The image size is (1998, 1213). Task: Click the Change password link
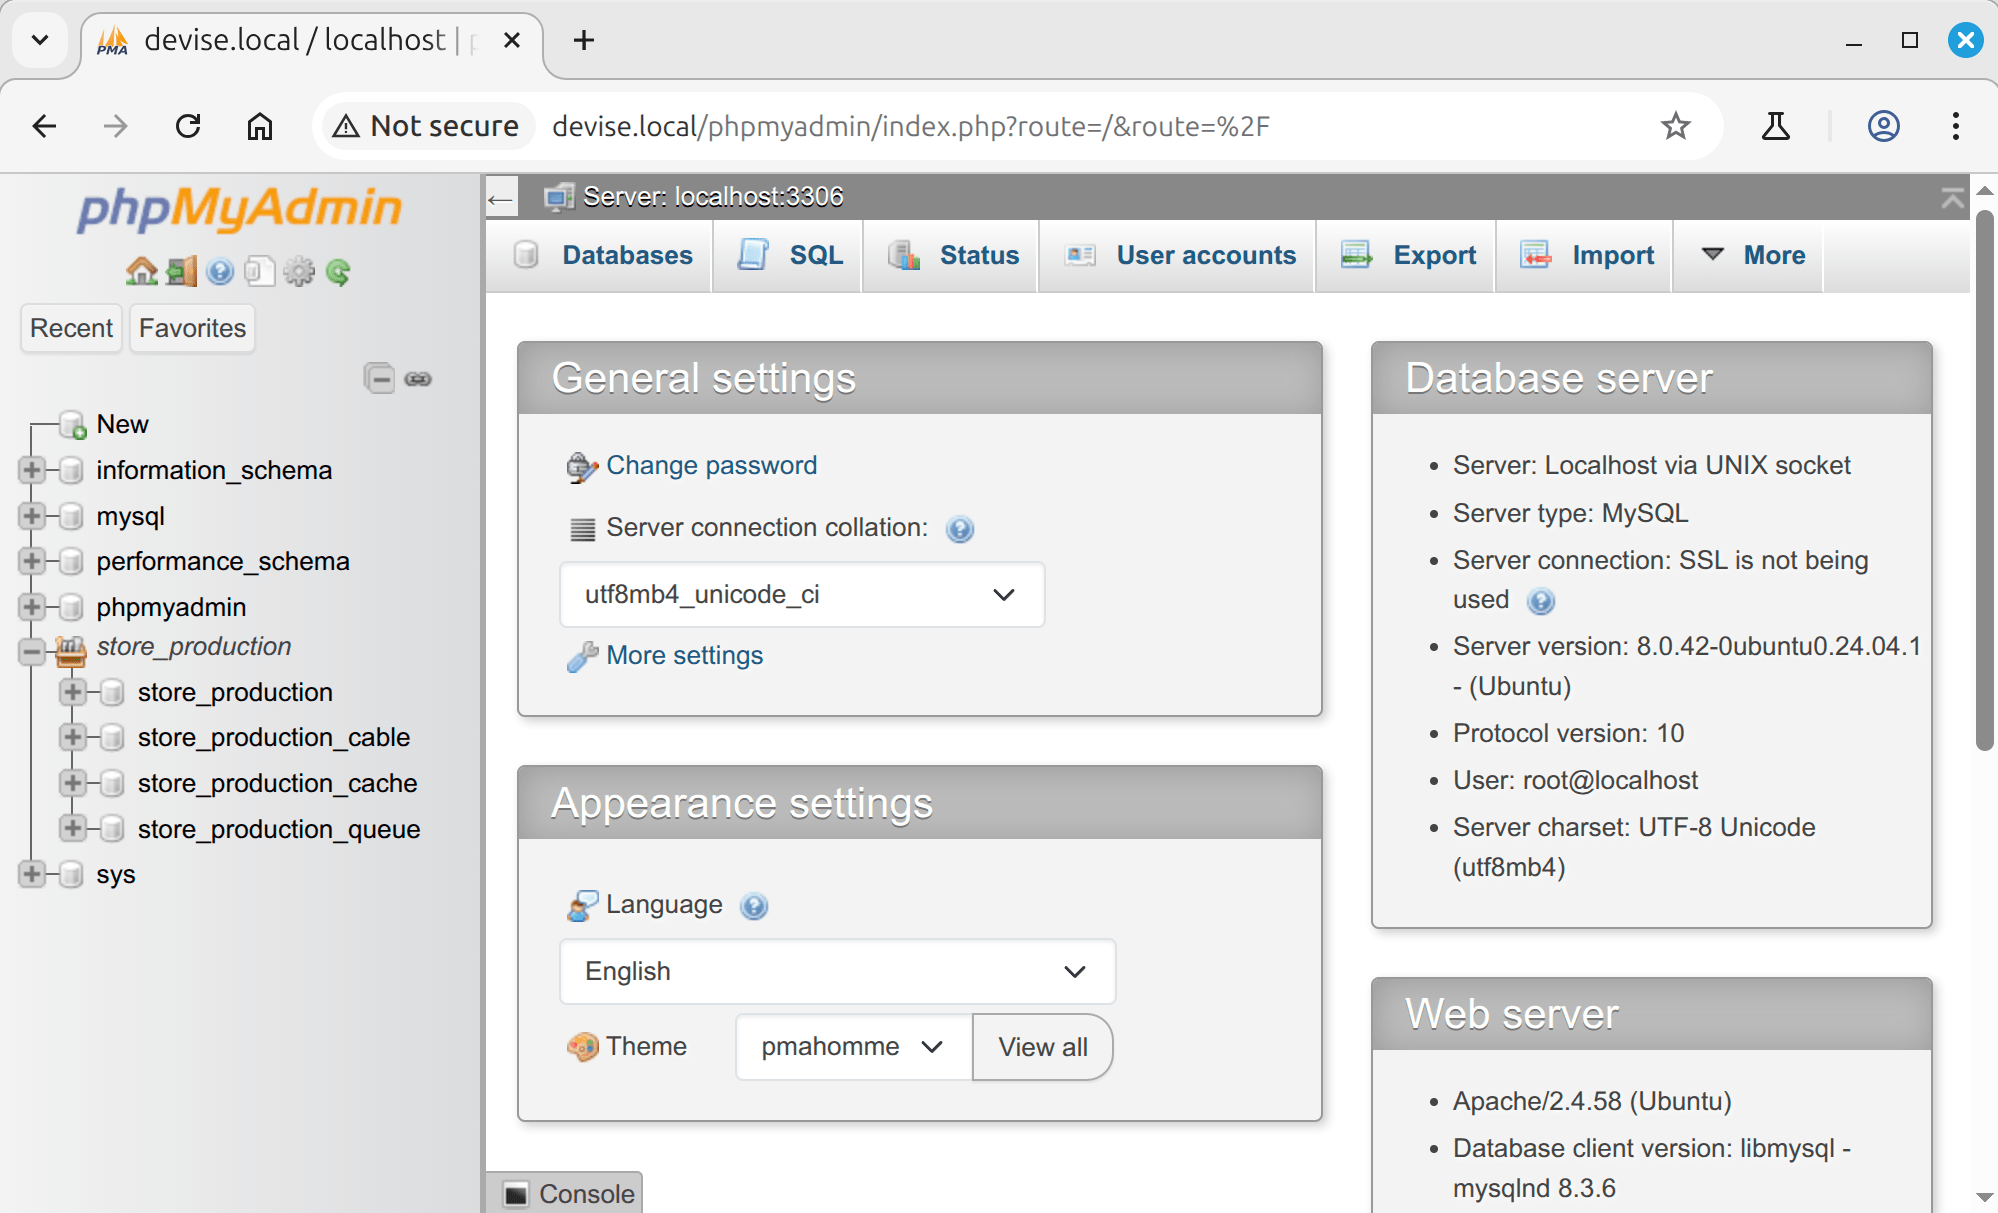point(711,466)
